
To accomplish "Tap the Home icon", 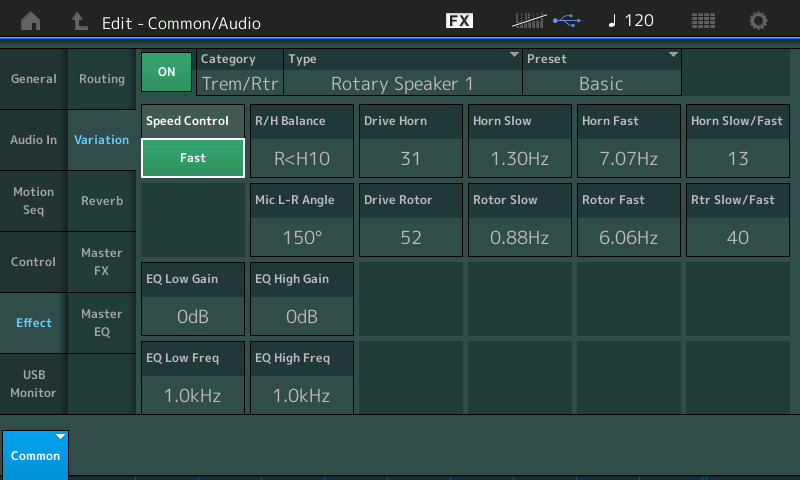I will click(x=32, y=21).
